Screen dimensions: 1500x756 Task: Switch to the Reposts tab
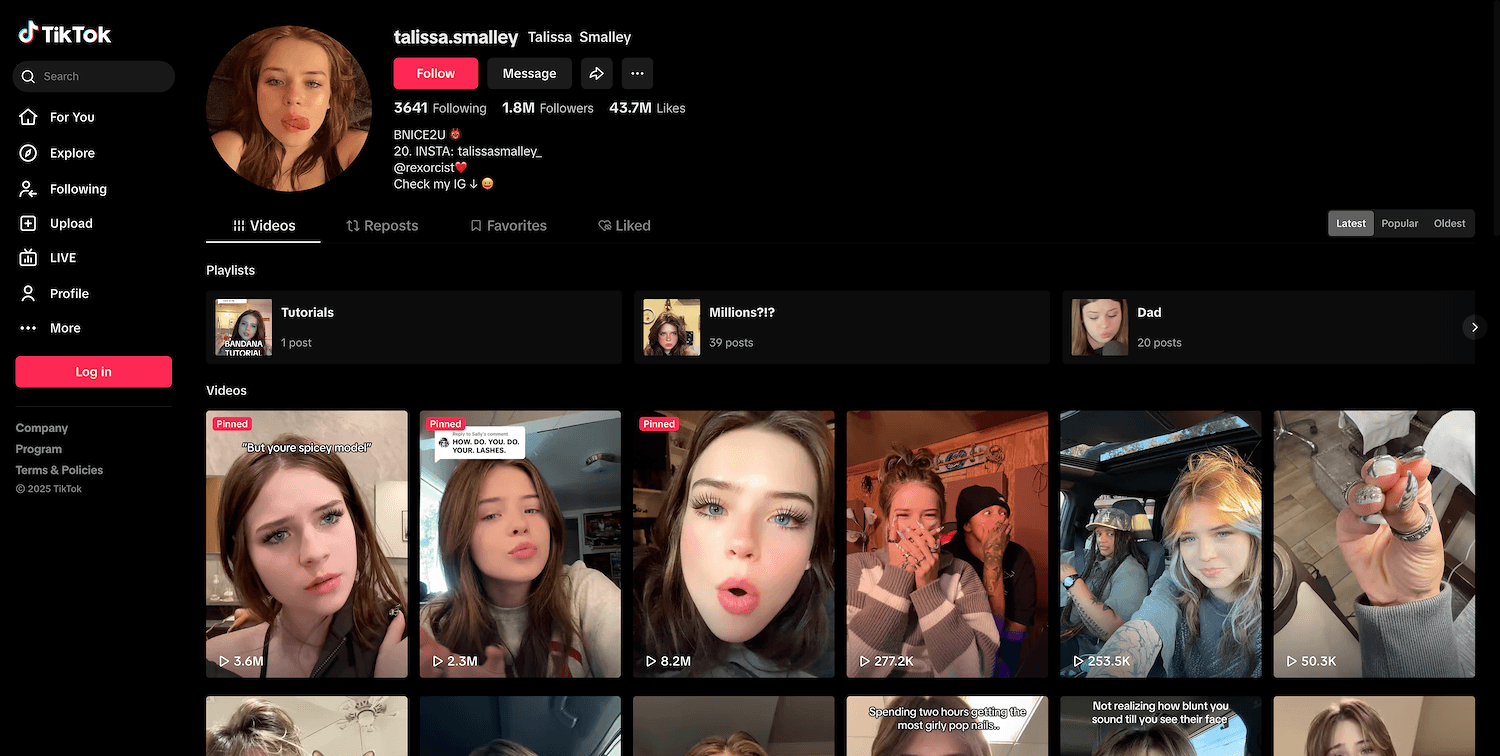coord(382,226)
